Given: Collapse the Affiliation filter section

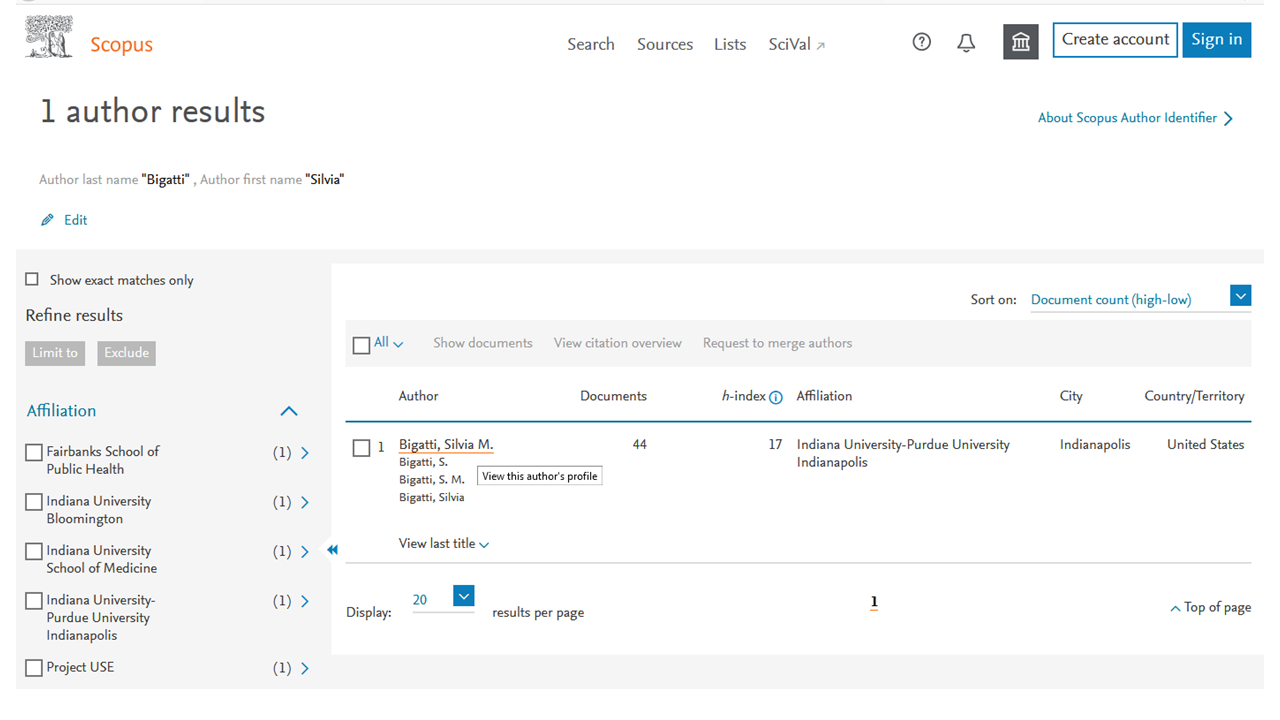Looking at the screenshot, I should click(289, 411).
